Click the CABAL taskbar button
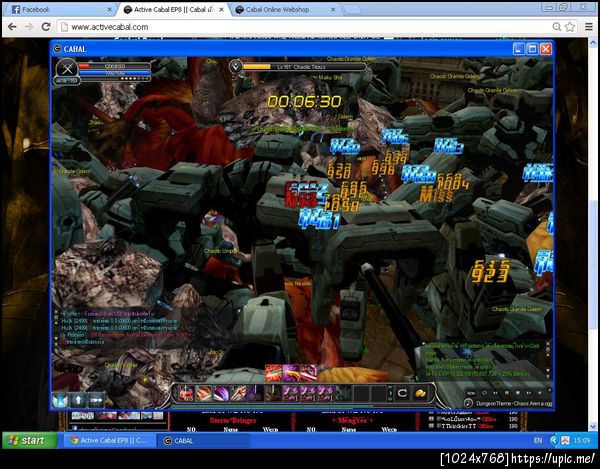 coord(203,441)
